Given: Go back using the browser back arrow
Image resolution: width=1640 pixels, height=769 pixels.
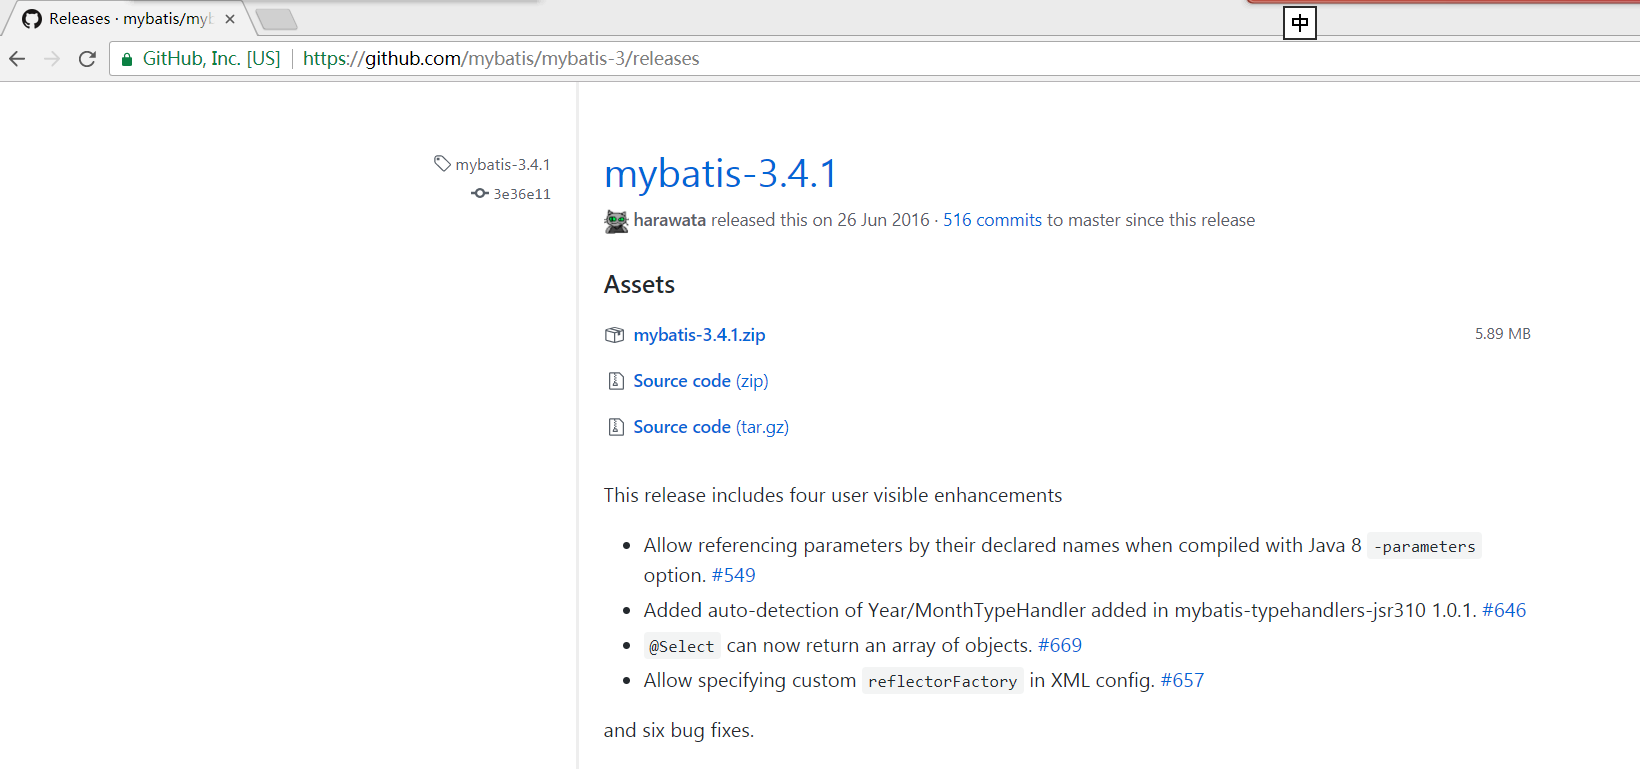Looking at the screenshot, I should point(17,59).
